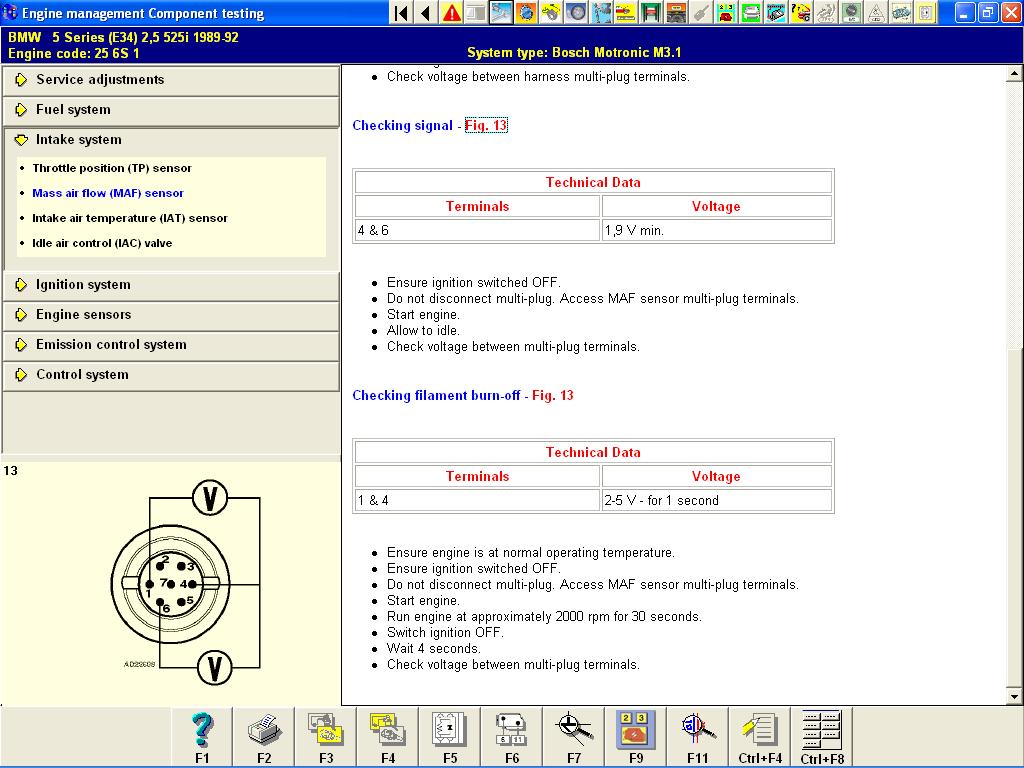This screenshot has height=768, width=1024.
Task: Go back with the single left arrow
Action: point(426,12)
